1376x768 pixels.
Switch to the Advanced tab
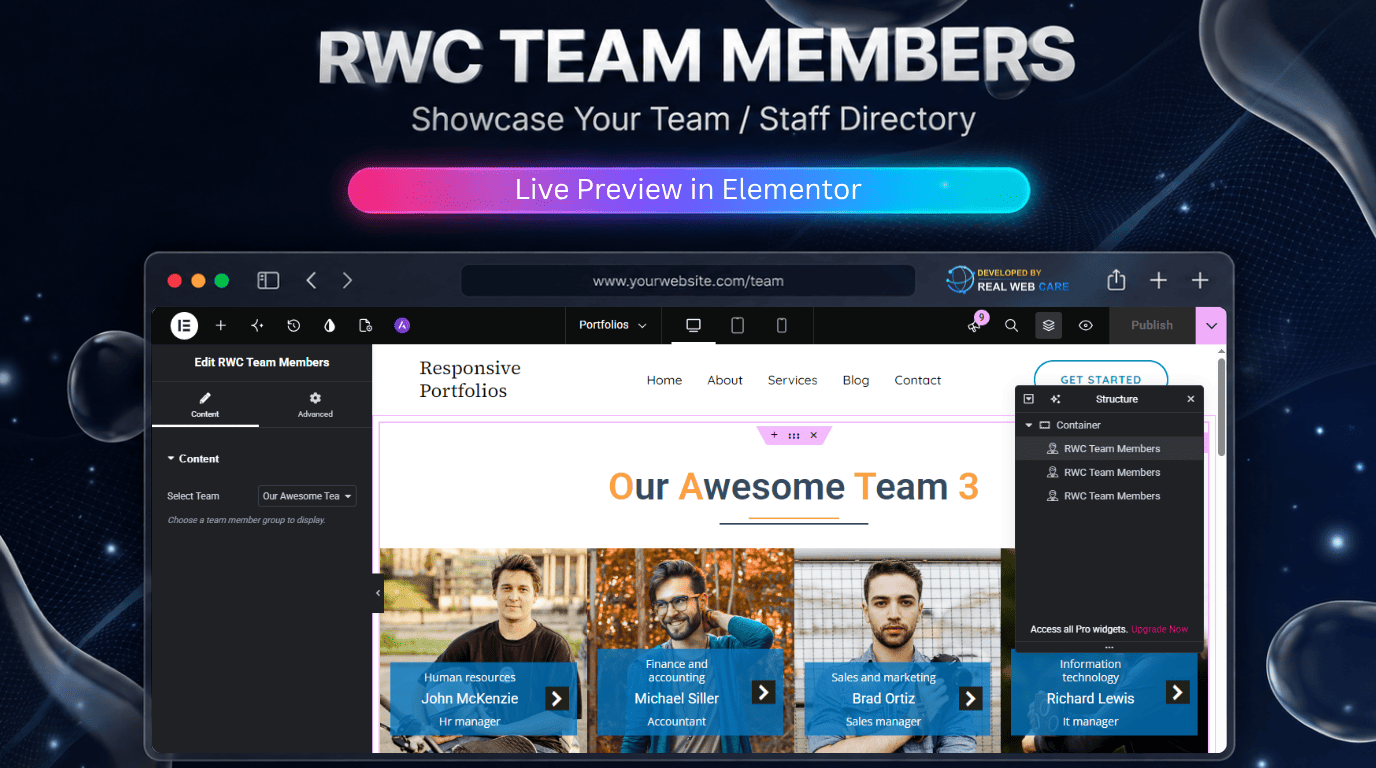(315, 404)
